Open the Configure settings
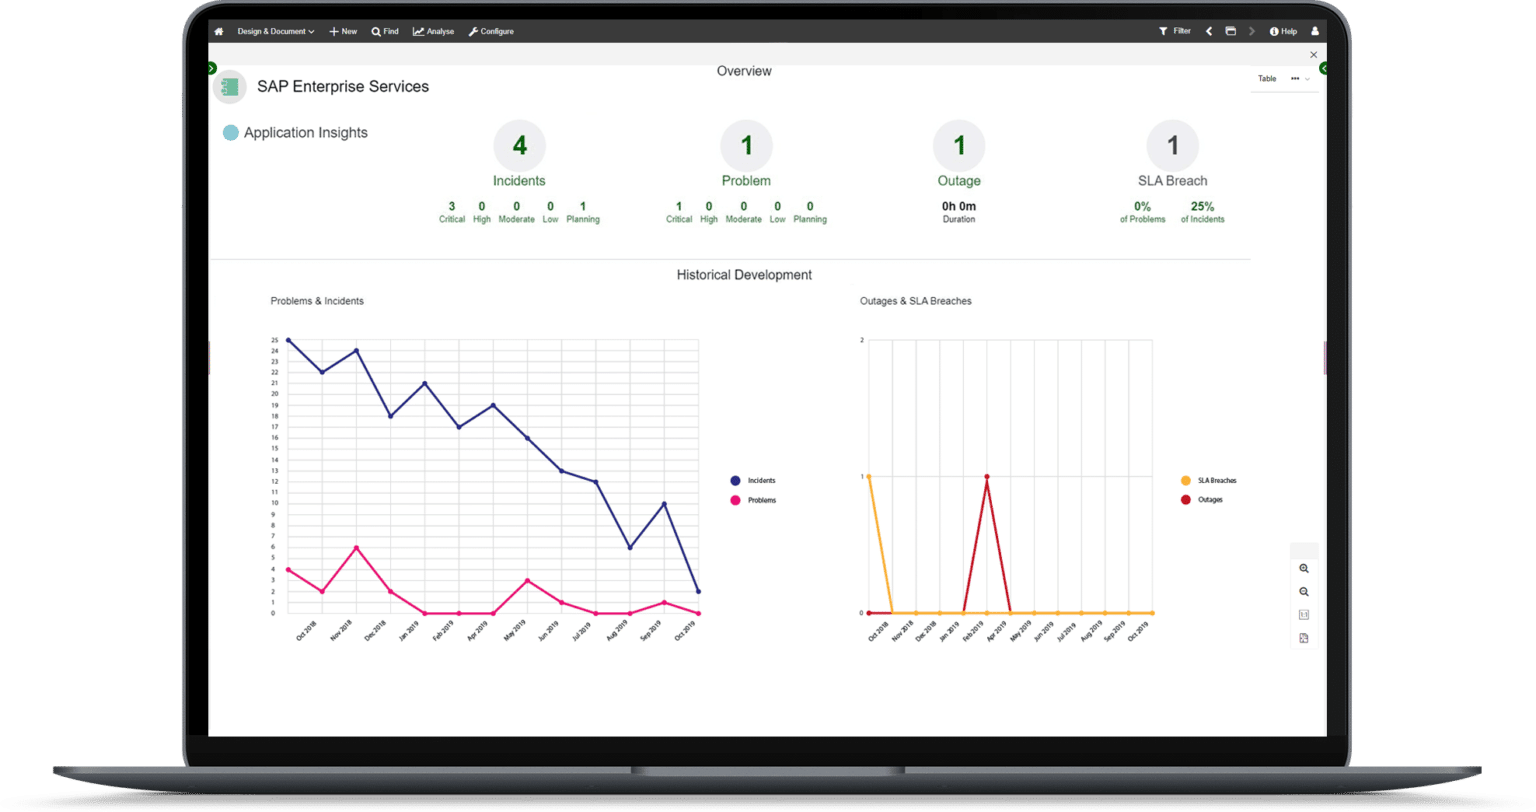Screen dimensions: 1536x812 491,31
